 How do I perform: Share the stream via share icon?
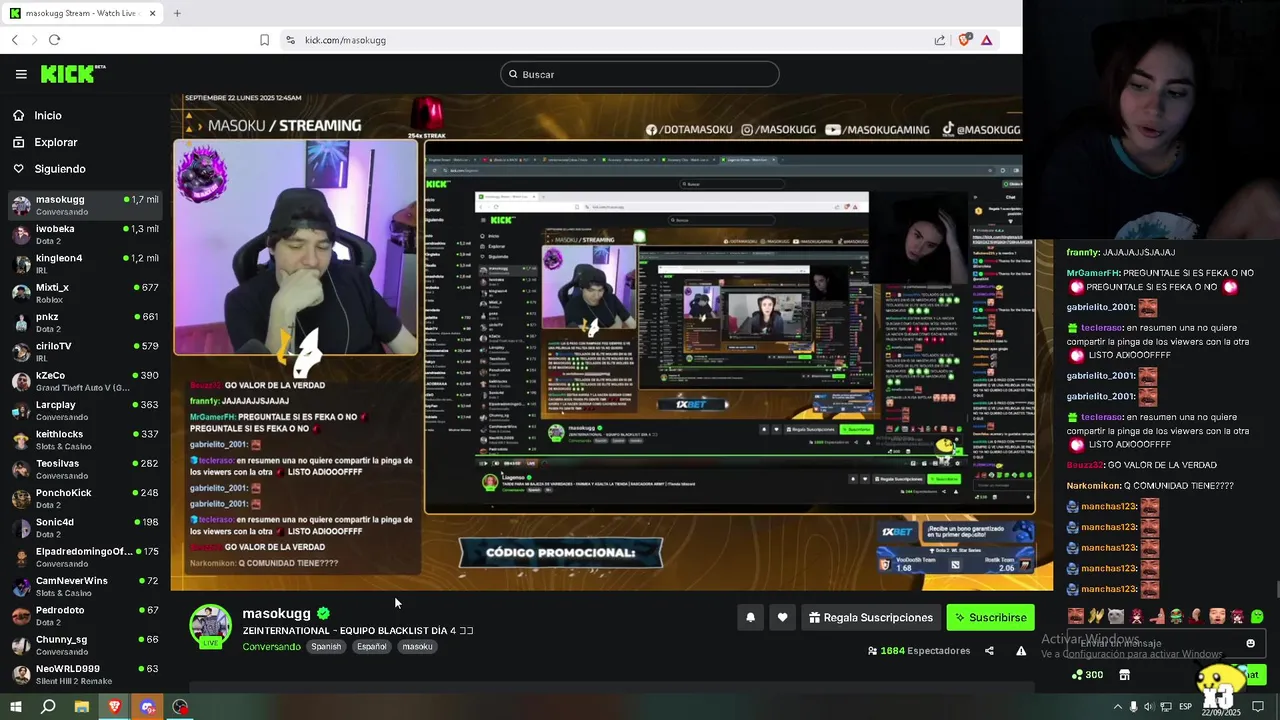point(989,651)
